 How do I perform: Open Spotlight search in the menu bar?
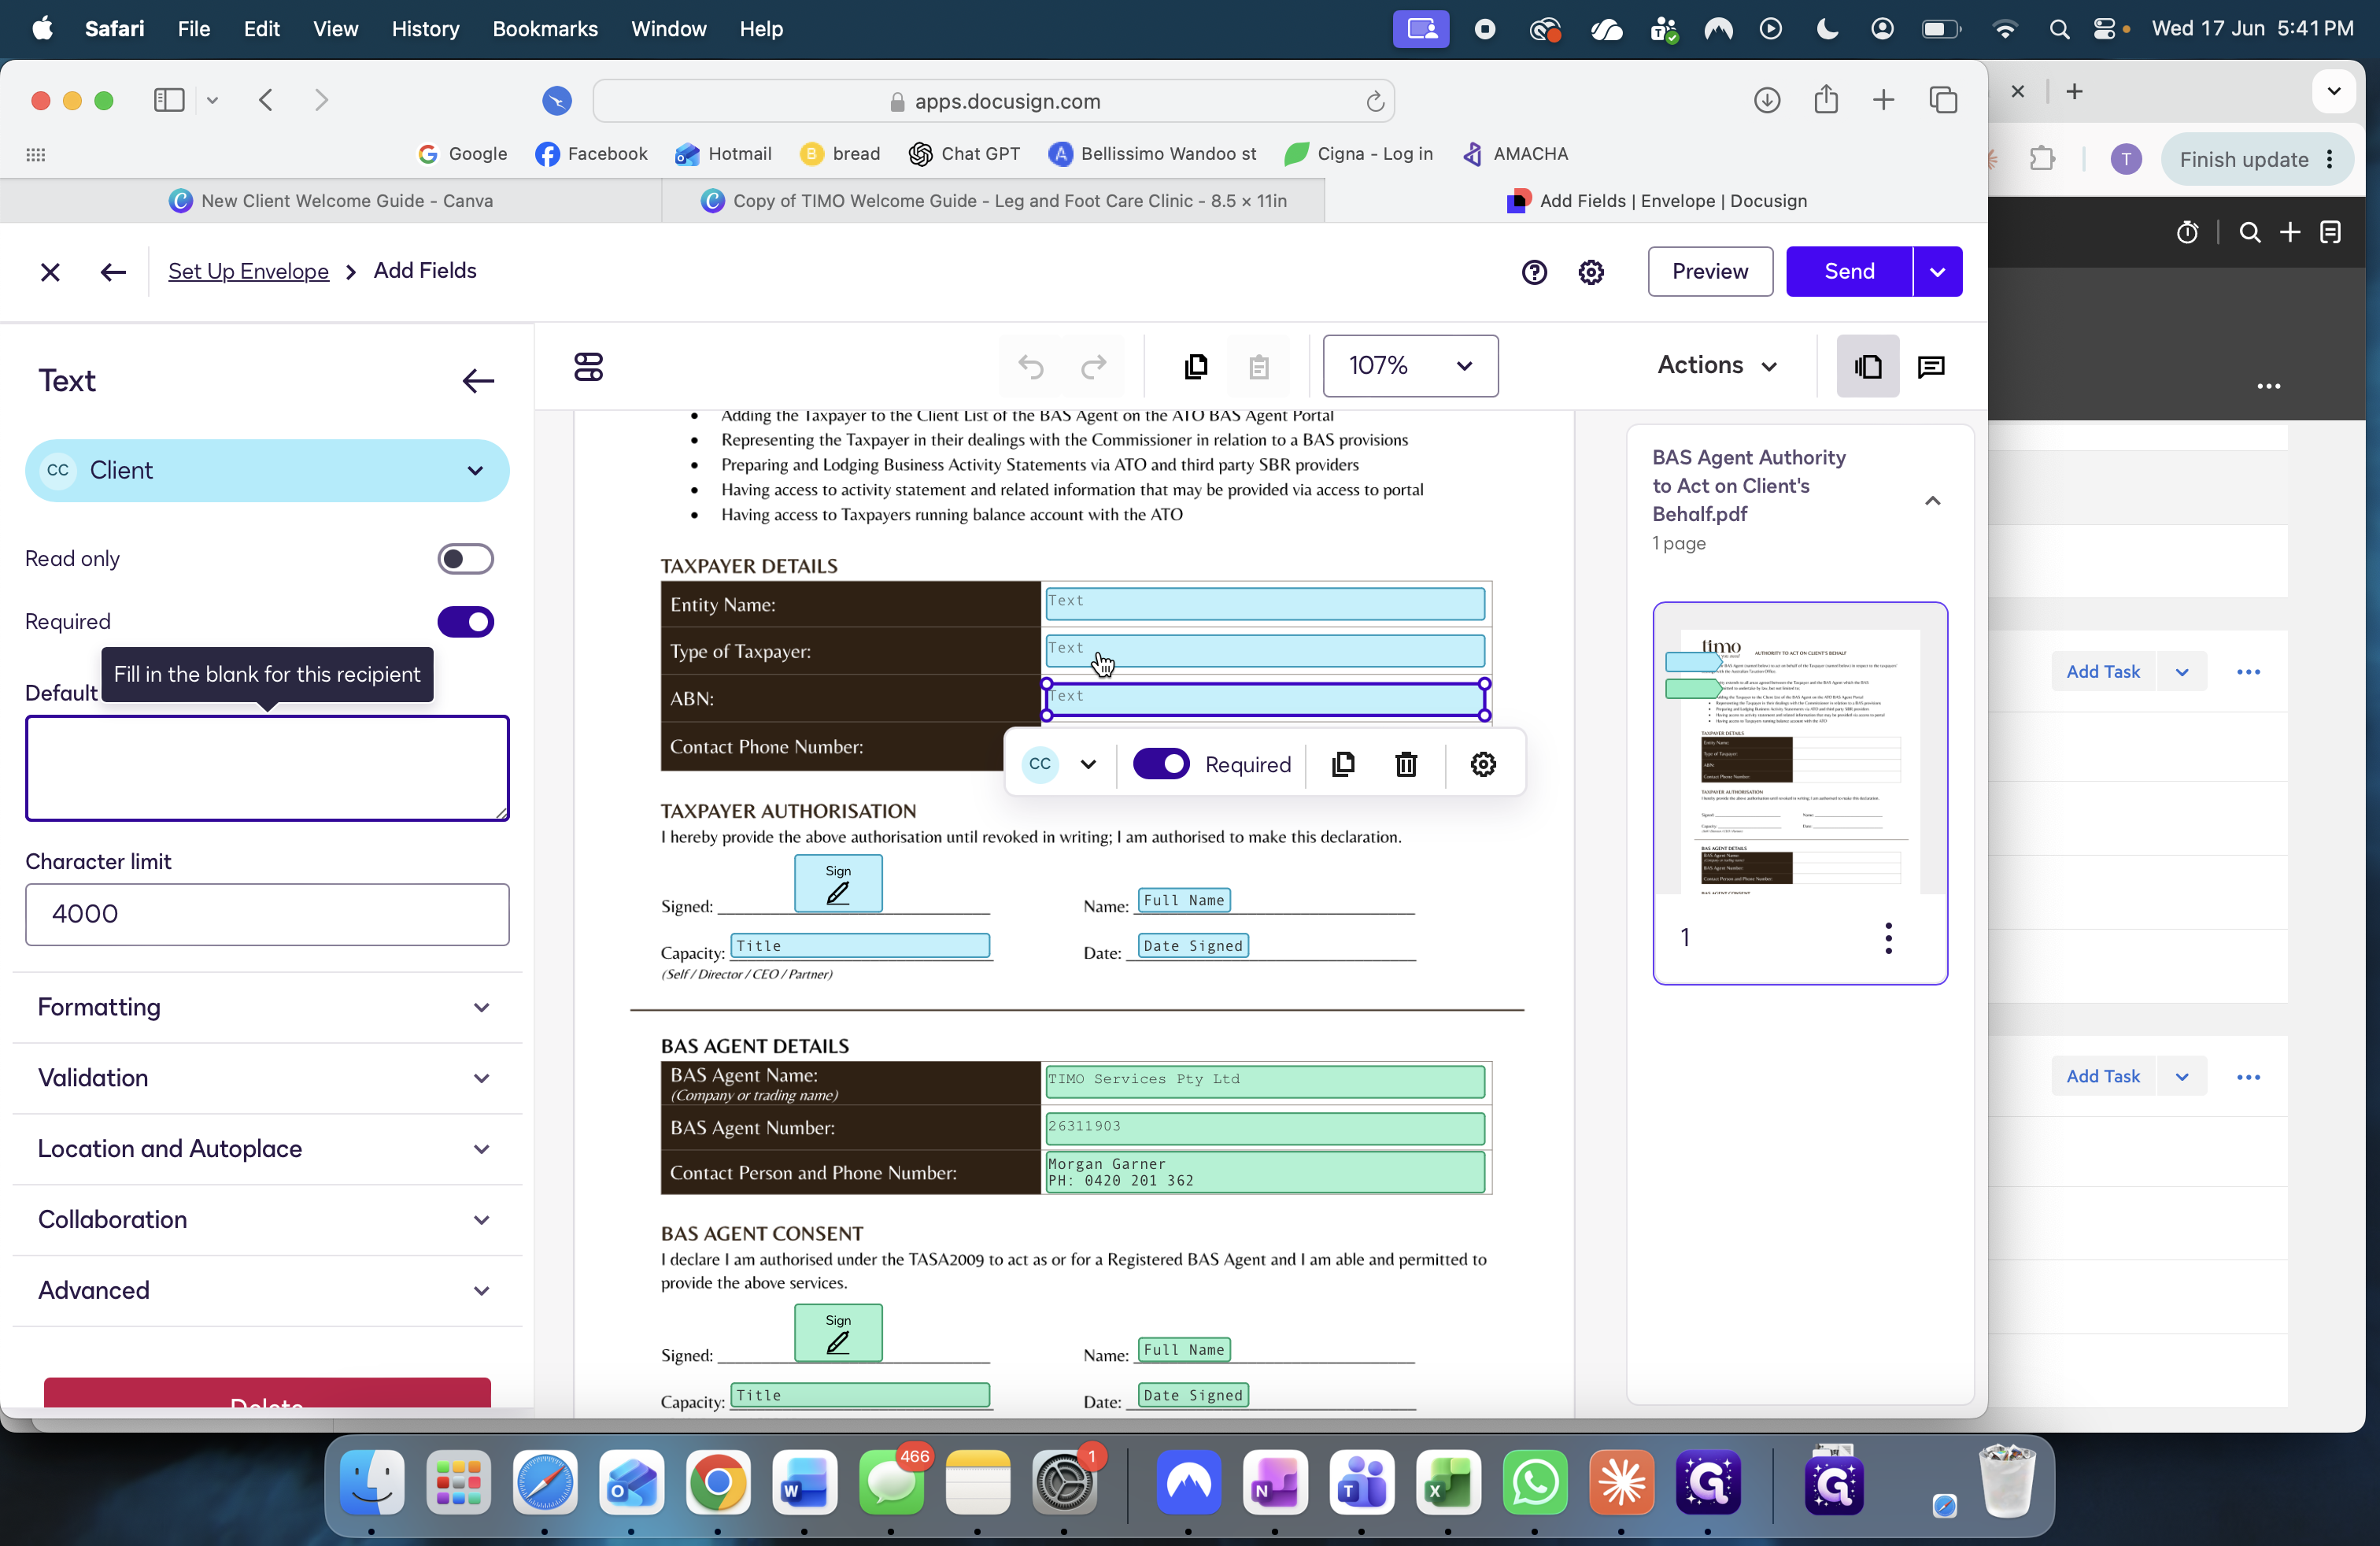2058,29
